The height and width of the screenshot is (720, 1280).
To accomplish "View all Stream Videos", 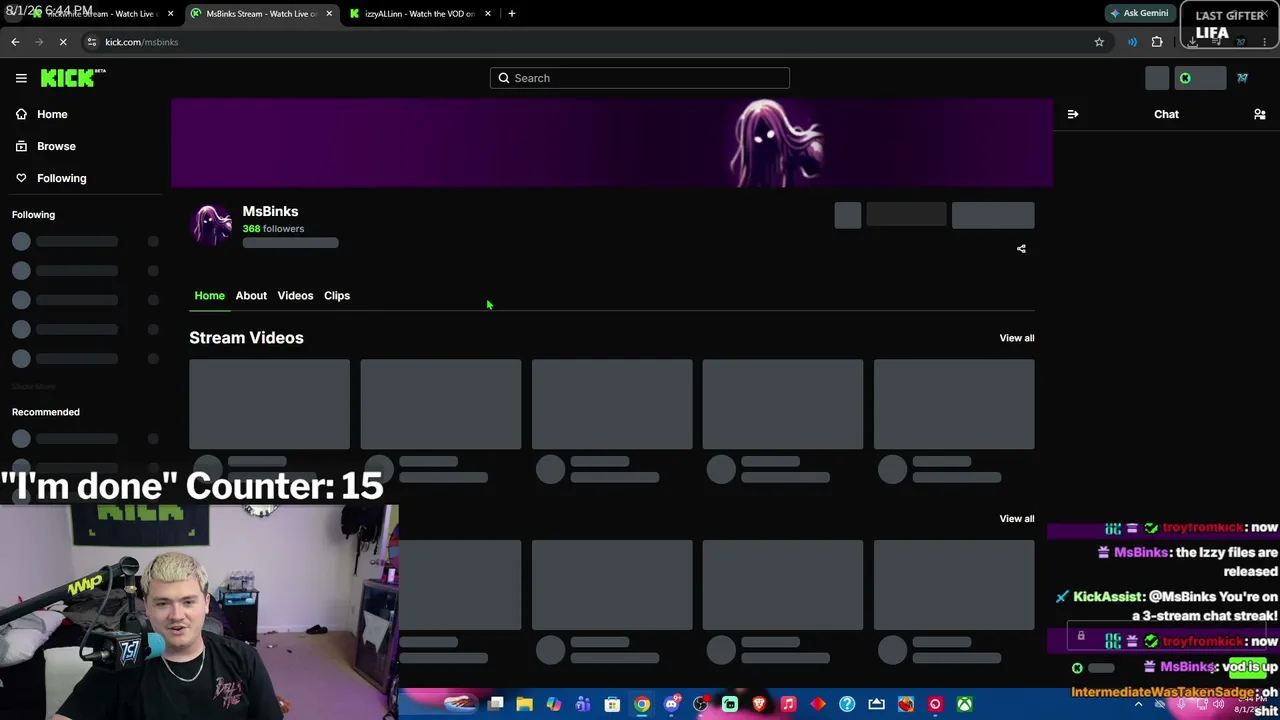I will [1017, 338].
